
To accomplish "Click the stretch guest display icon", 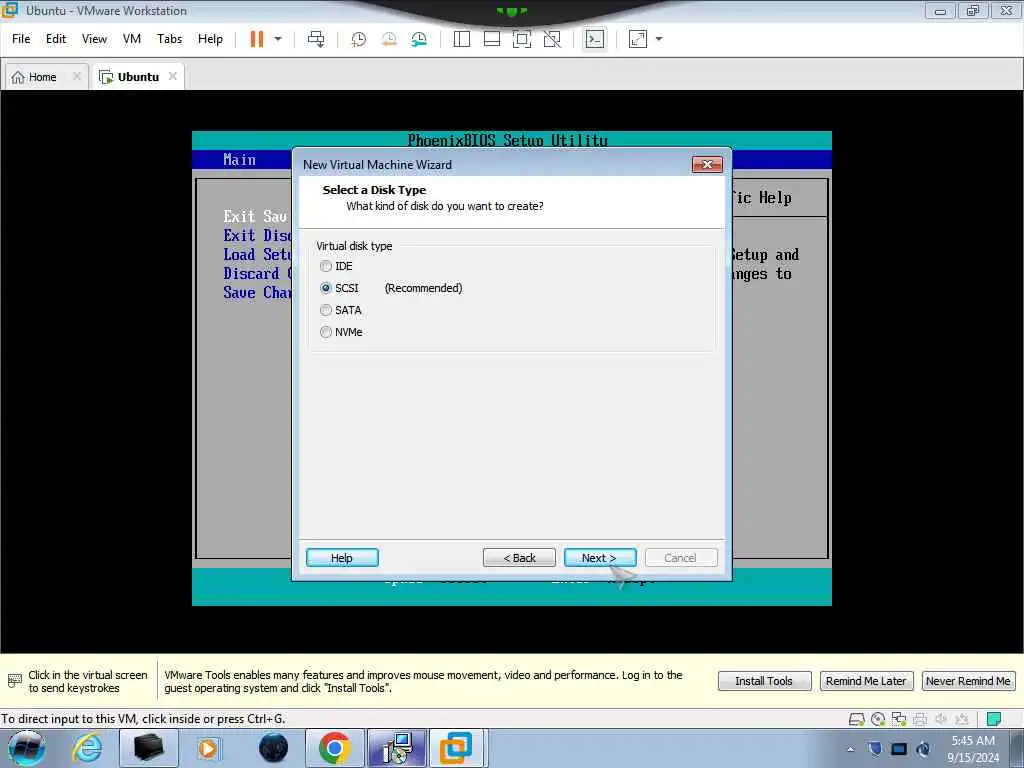I will (x=637, y=39).
